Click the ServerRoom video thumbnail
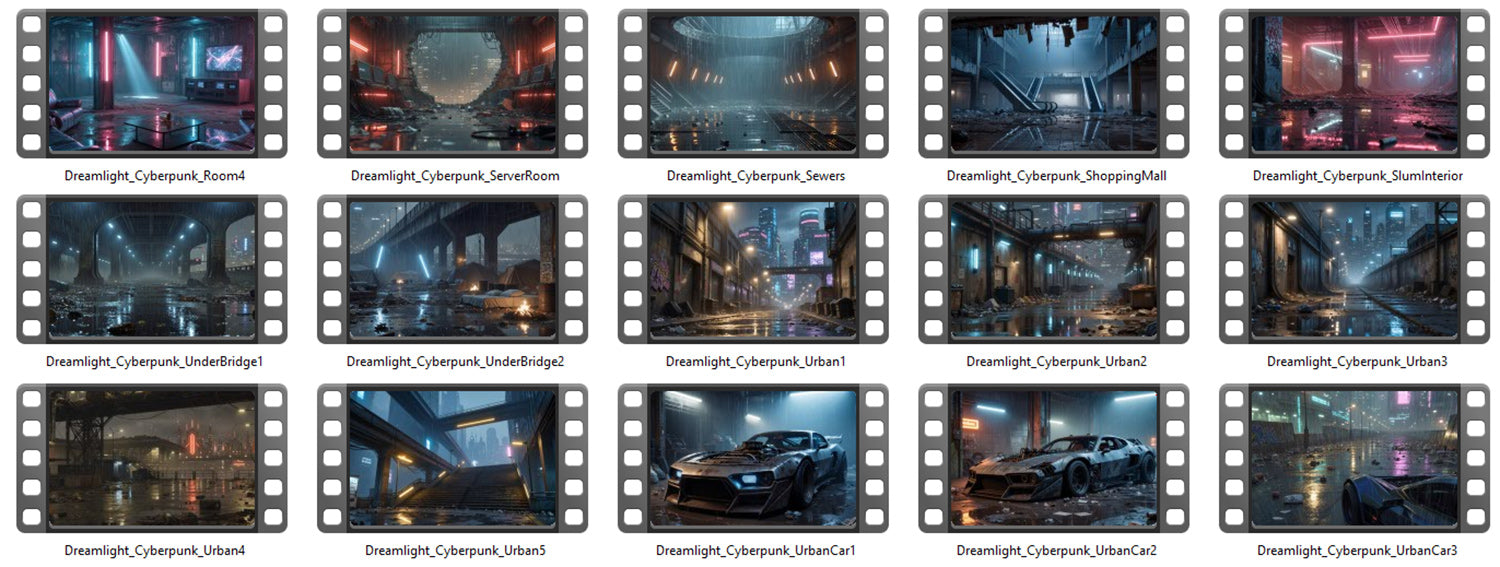The height and width of the screenshot is (567, 1500). [453, 84]
